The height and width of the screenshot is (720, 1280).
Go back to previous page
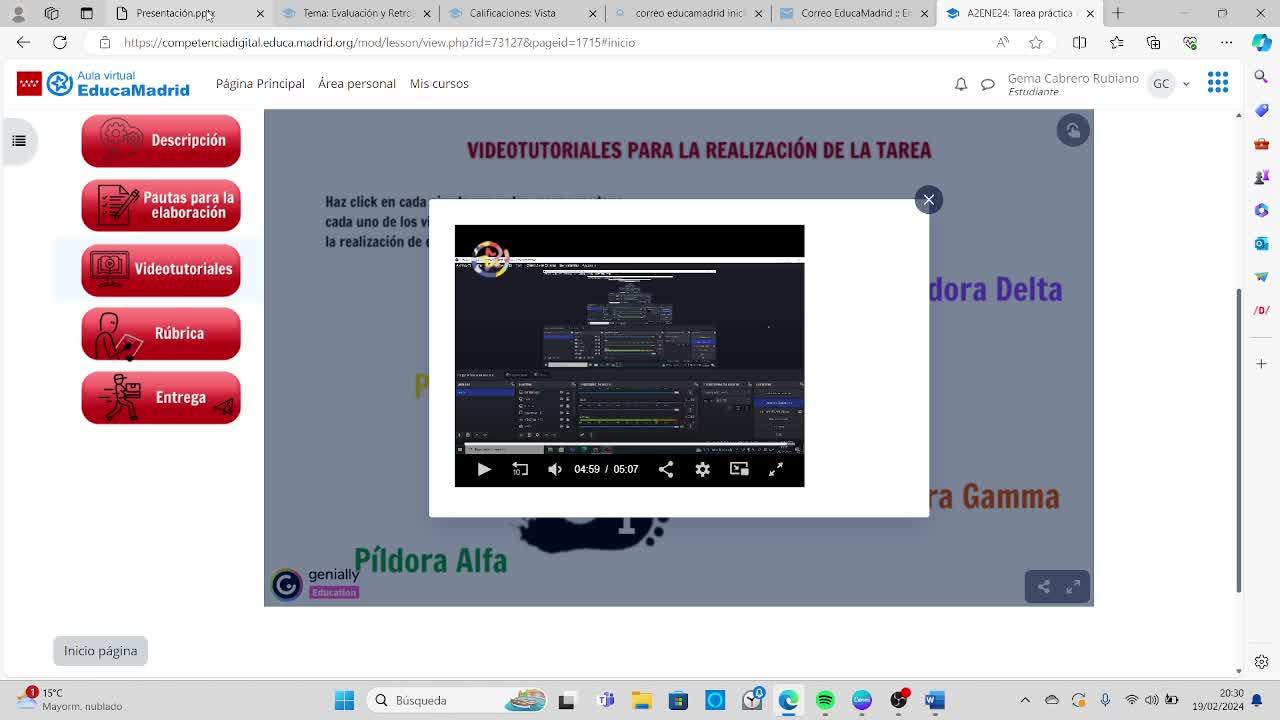pyautogui.click(x=24, y=43)
